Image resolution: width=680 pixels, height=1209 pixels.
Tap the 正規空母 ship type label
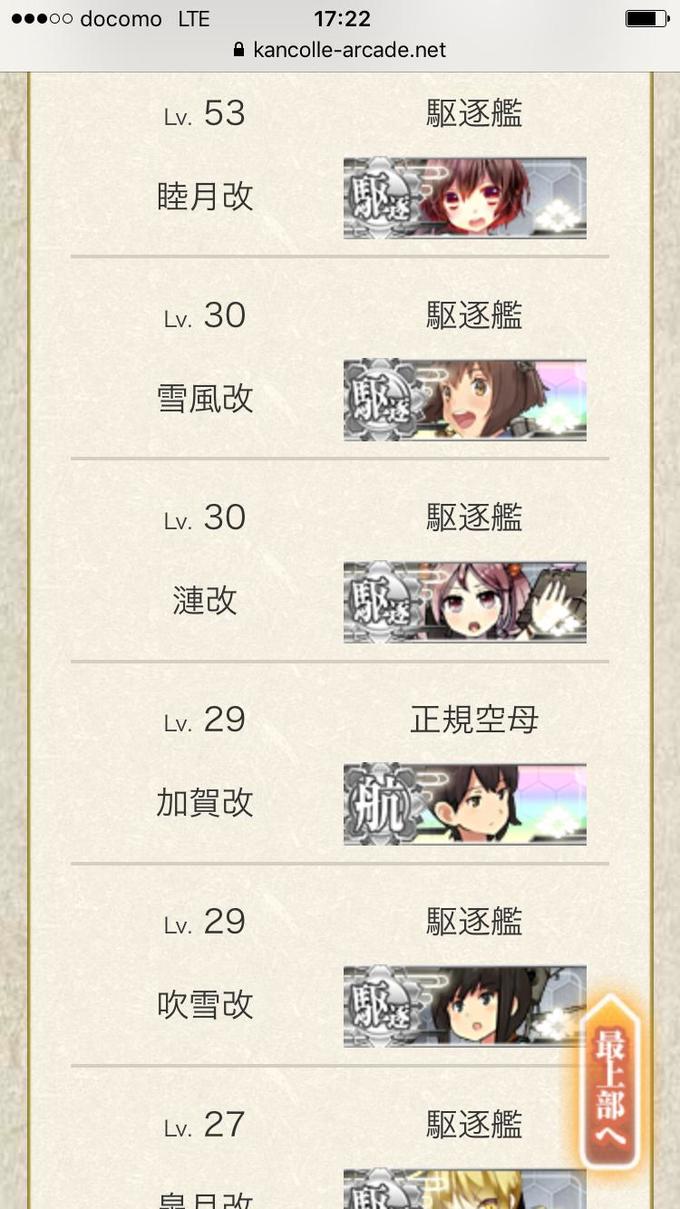(x=474, y=719)
